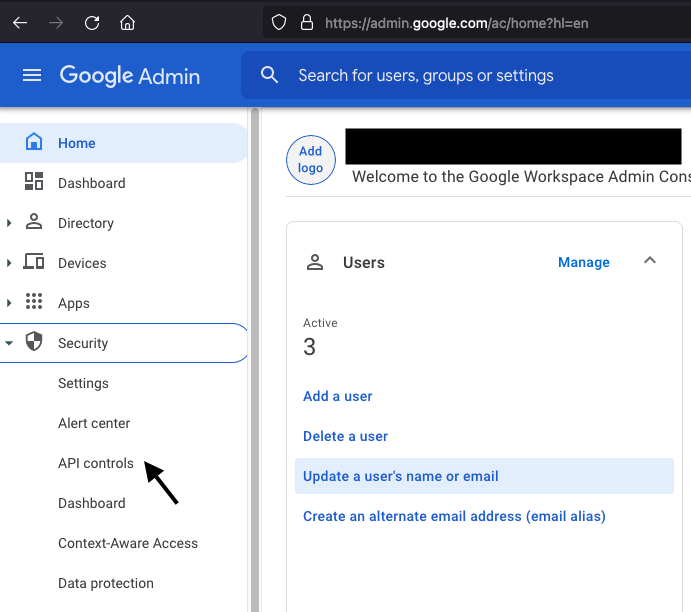Open the hamburger main menu
Screen dimensions: 691x612
click(x=32, y=75)
